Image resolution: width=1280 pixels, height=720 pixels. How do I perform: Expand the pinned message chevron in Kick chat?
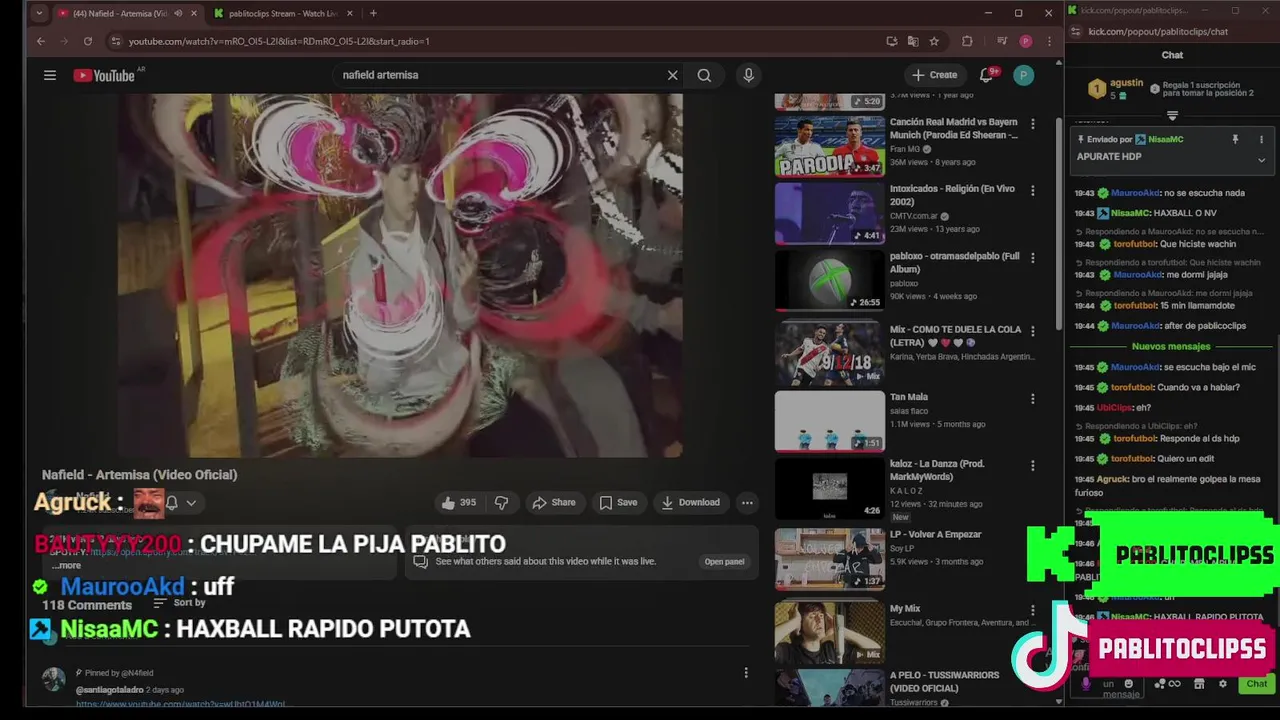(1261, 160)
